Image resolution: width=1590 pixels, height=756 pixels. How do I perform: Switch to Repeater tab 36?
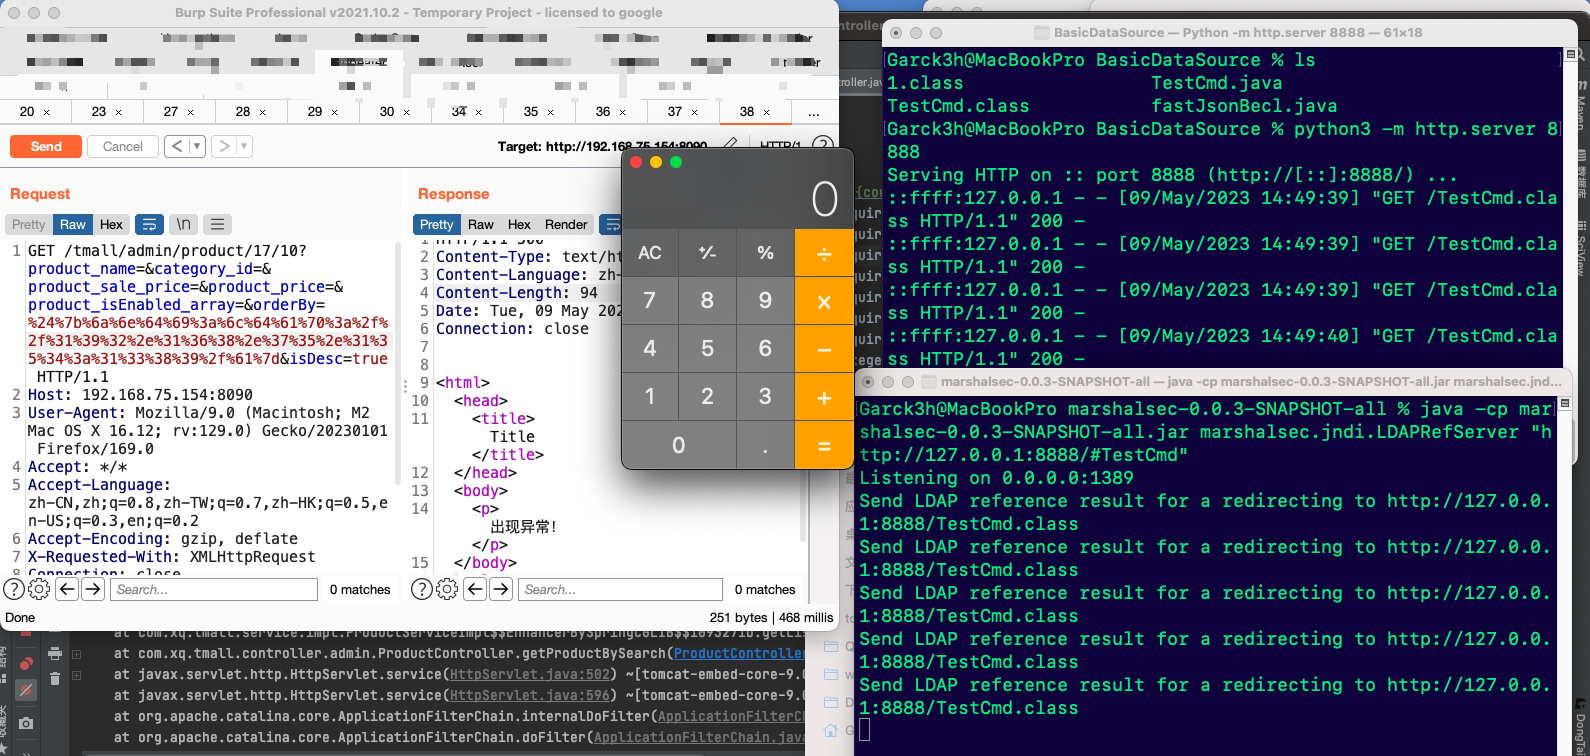click(x=610, y=111)
